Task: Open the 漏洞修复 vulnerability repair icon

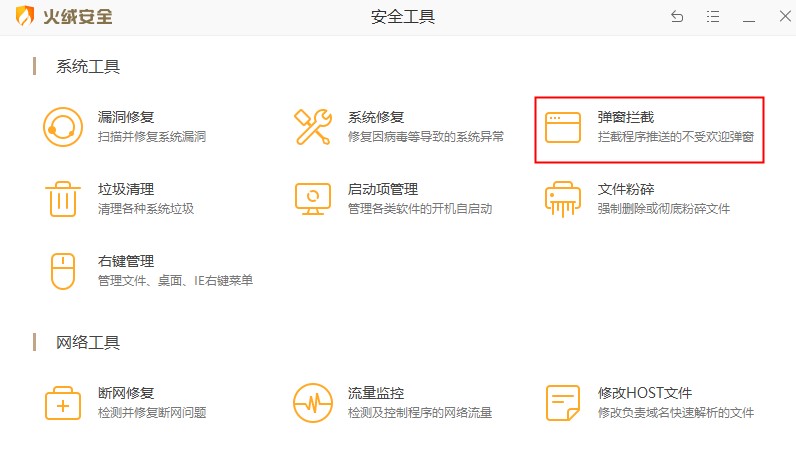Action: [63, 127]
